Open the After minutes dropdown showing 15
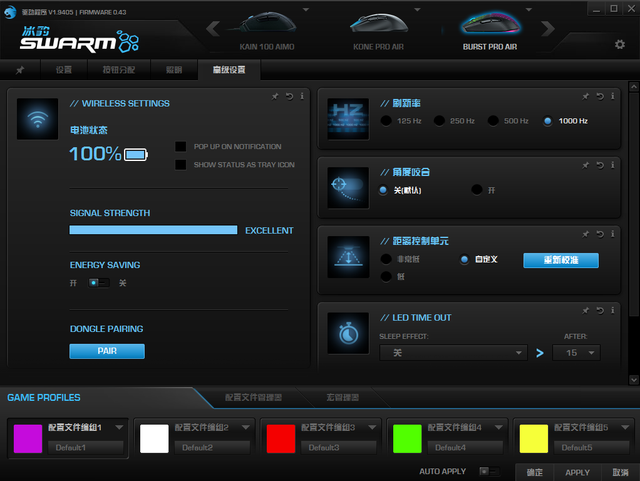 click(576, 353)
